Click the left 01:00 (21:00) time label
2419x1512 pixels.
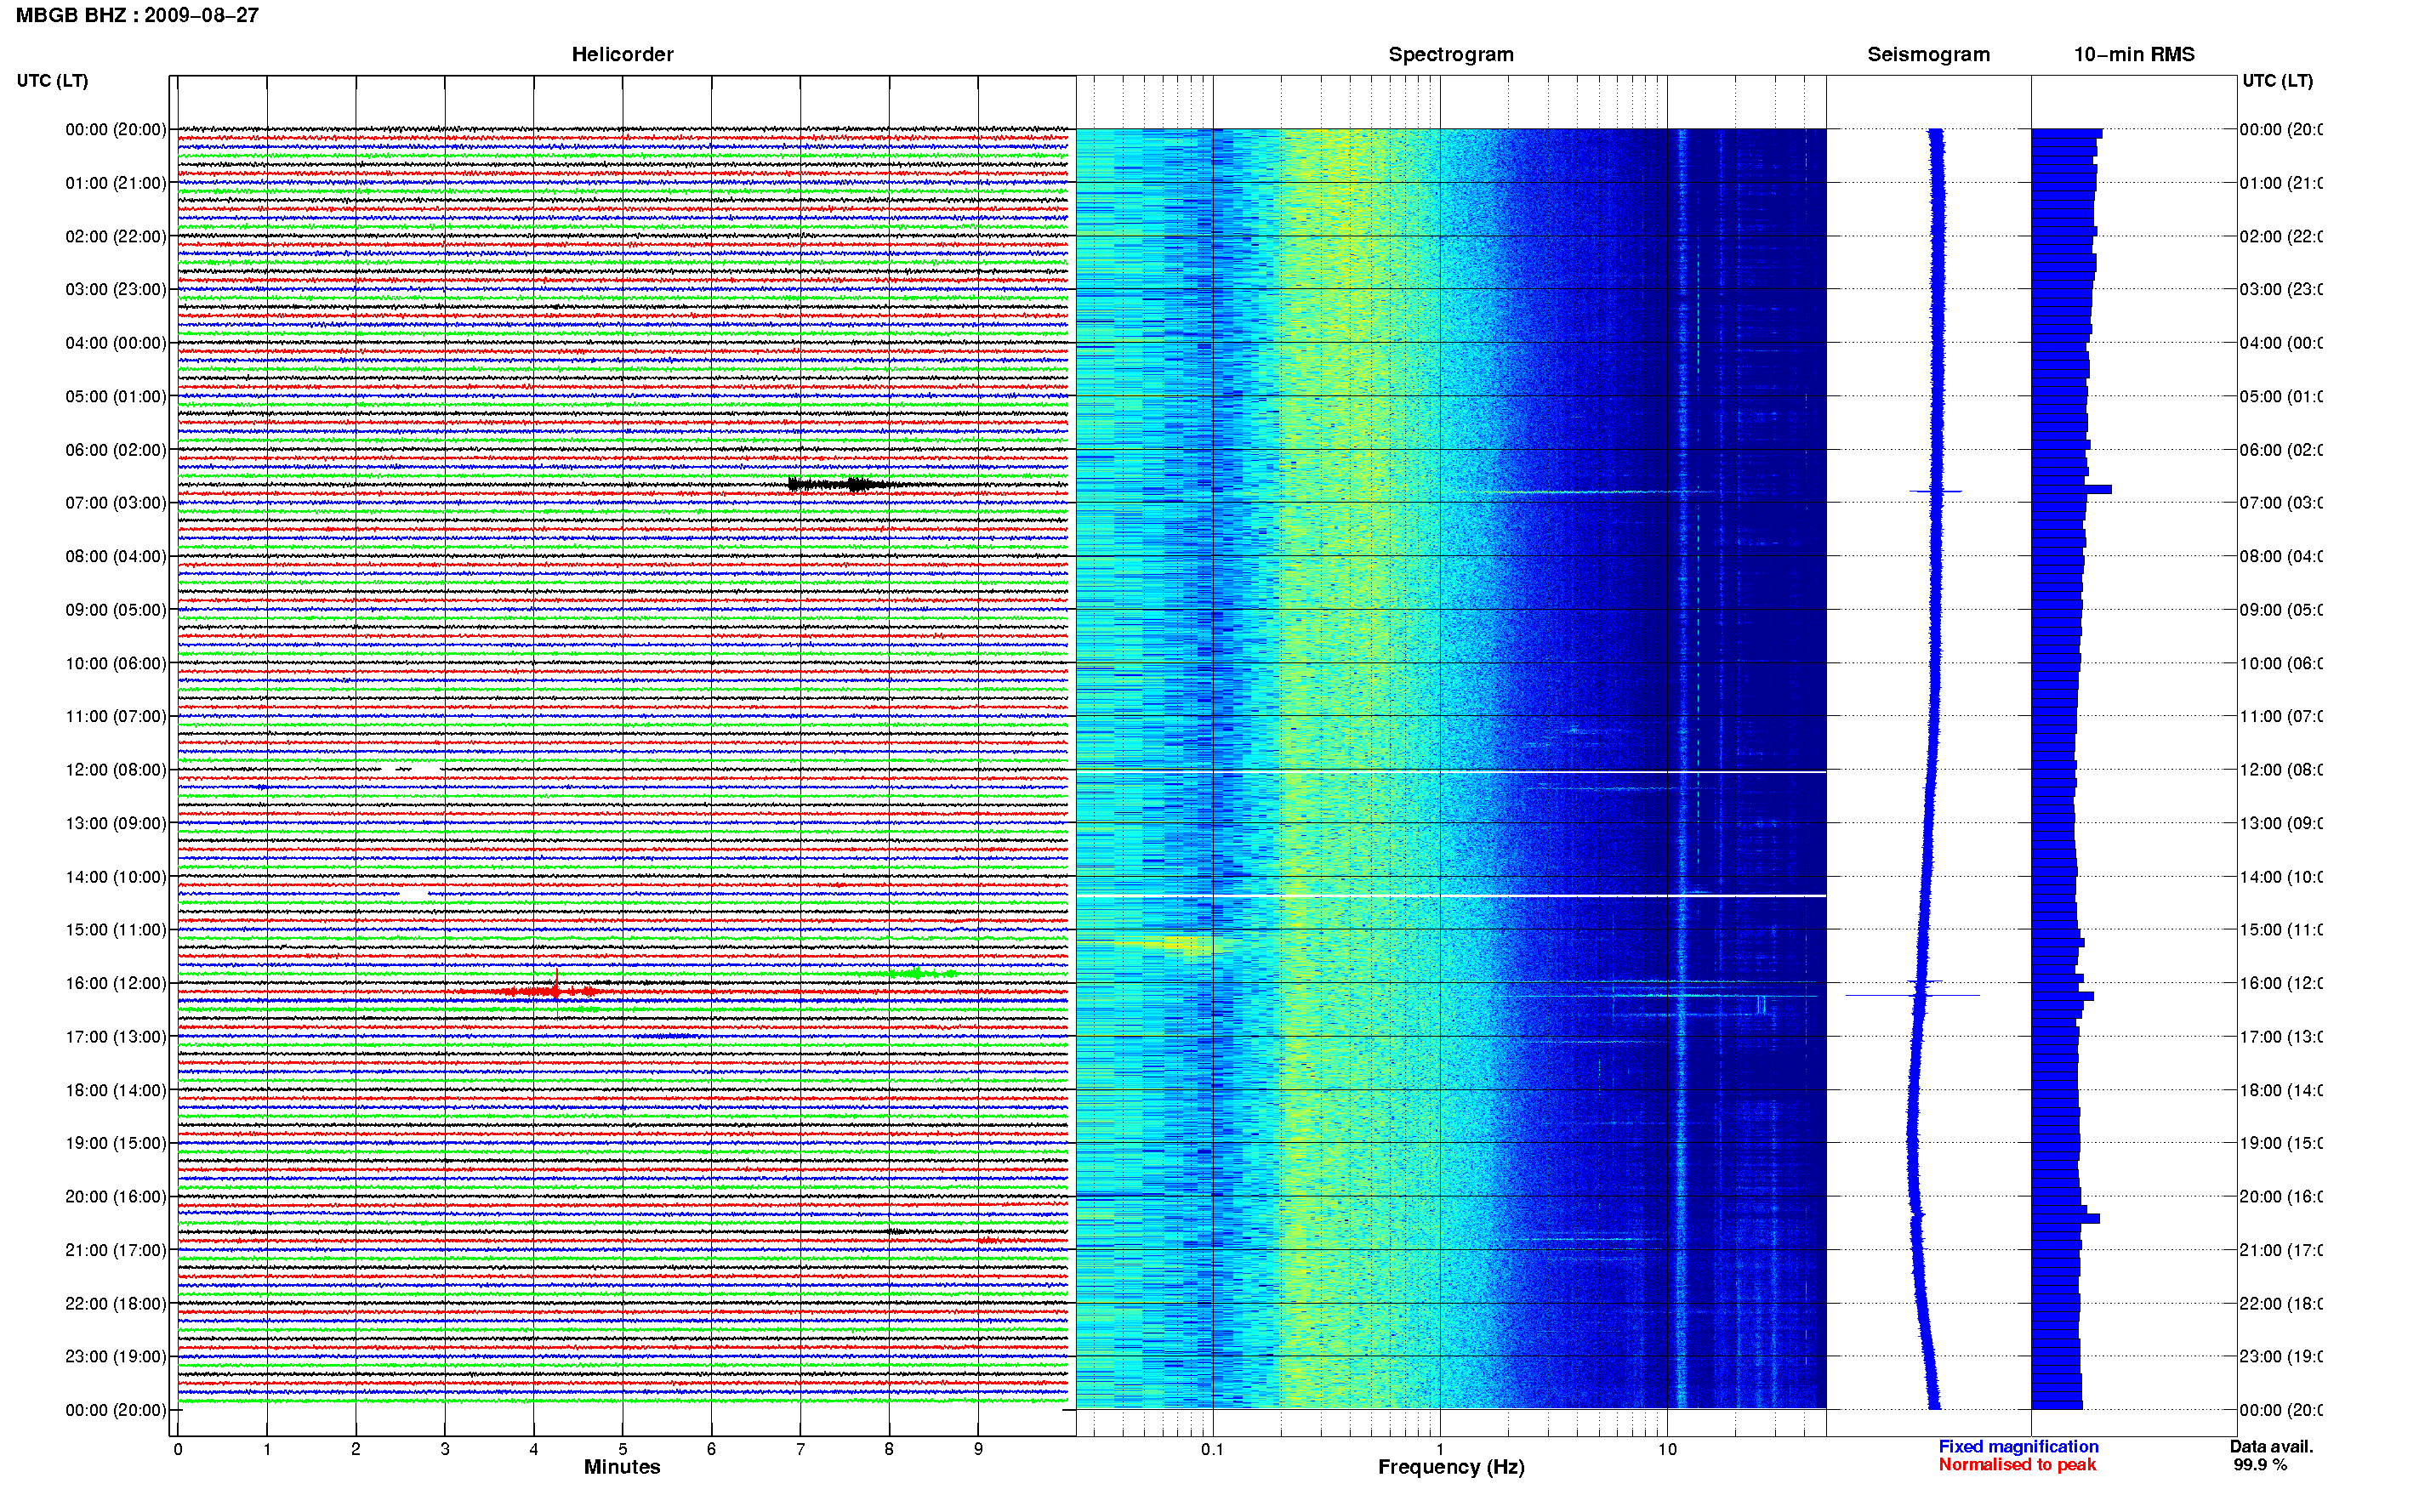point(116,183)
